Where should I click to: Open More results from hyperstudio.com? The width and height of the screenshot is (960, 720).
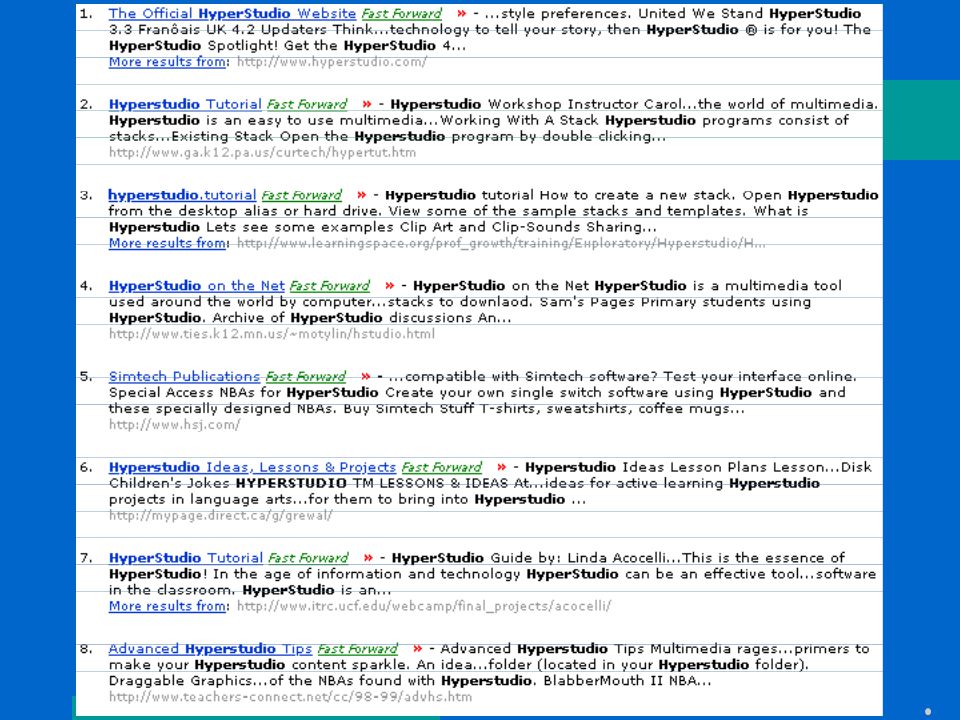[x=167, y=62]
